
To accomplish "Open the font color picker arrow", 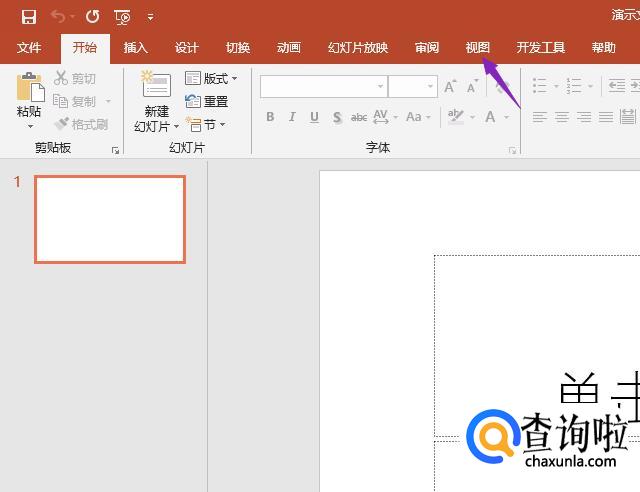I will tap(507, 118).
